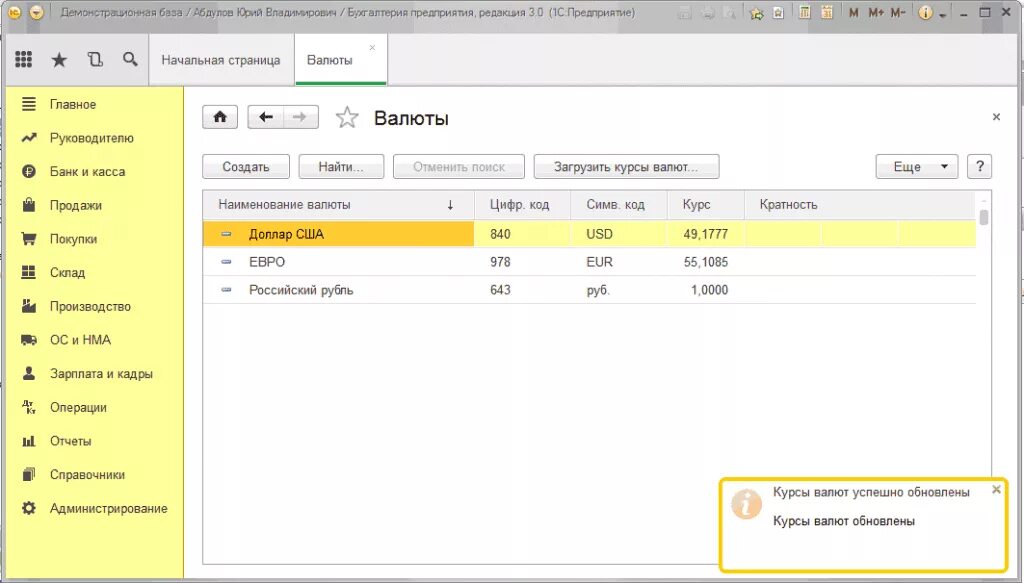The image size is (1024, 583).
Task: Click the 978 digital code cell
Action: point(522,262)
